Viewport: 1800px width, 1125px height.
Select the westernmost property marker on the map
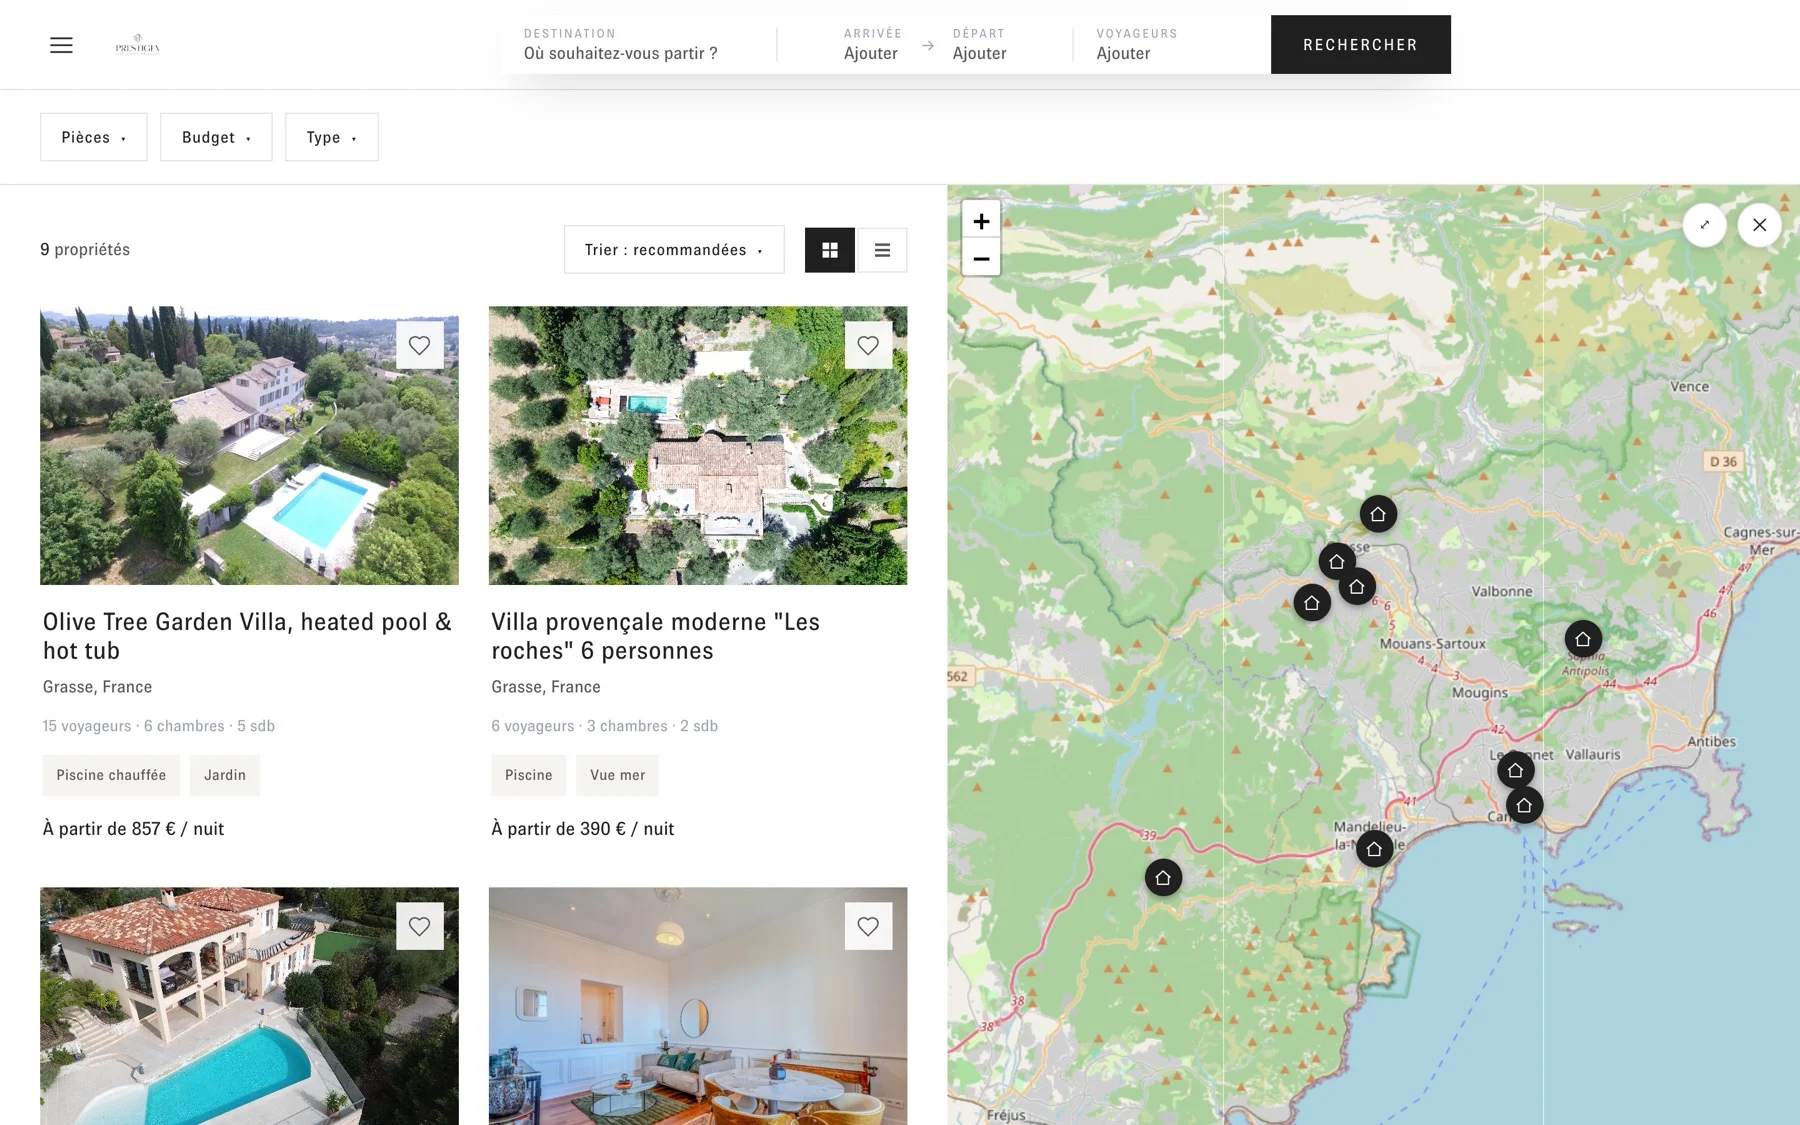coord(1163,878)
